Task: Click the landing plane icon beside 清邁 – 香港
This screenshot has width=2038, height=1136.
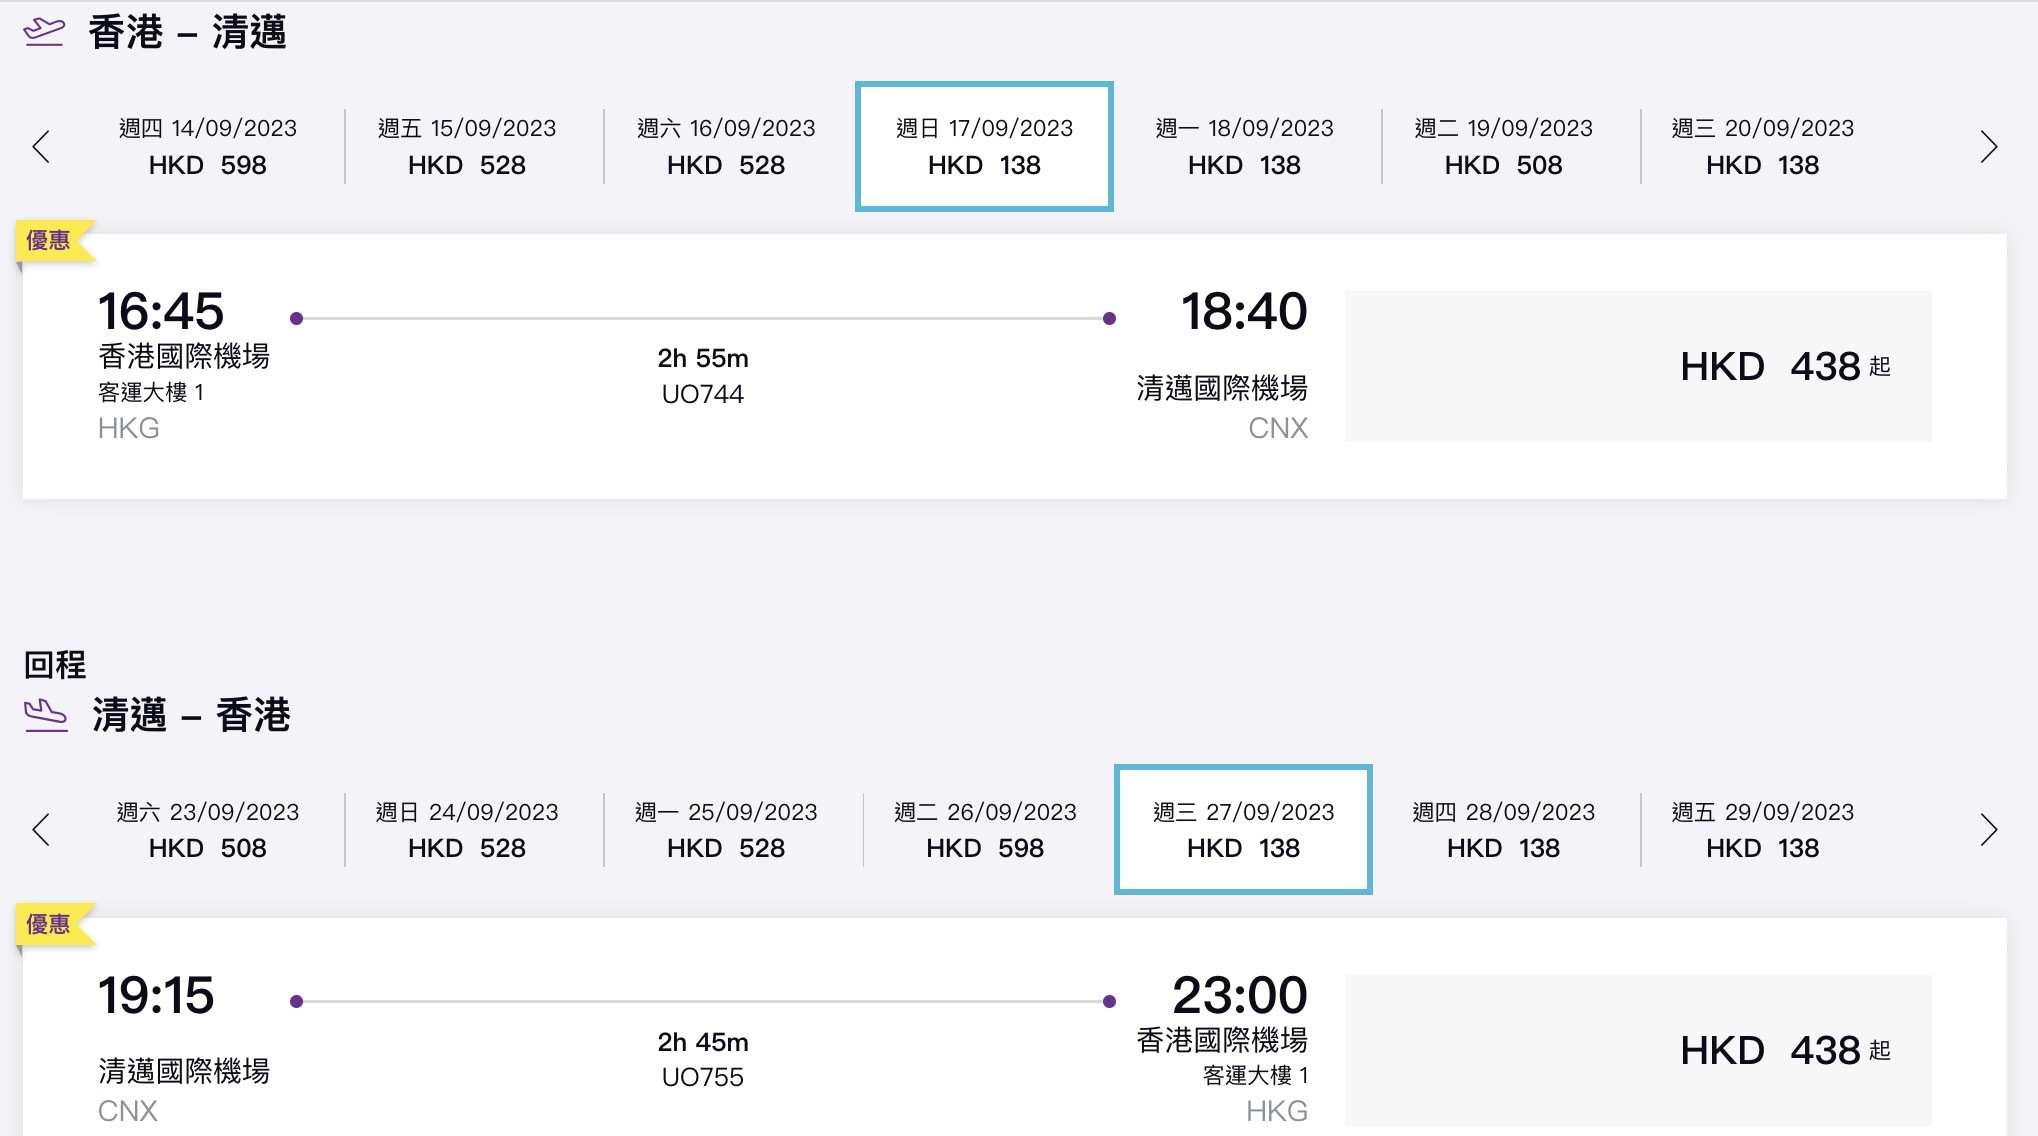Action: point(45,716)
